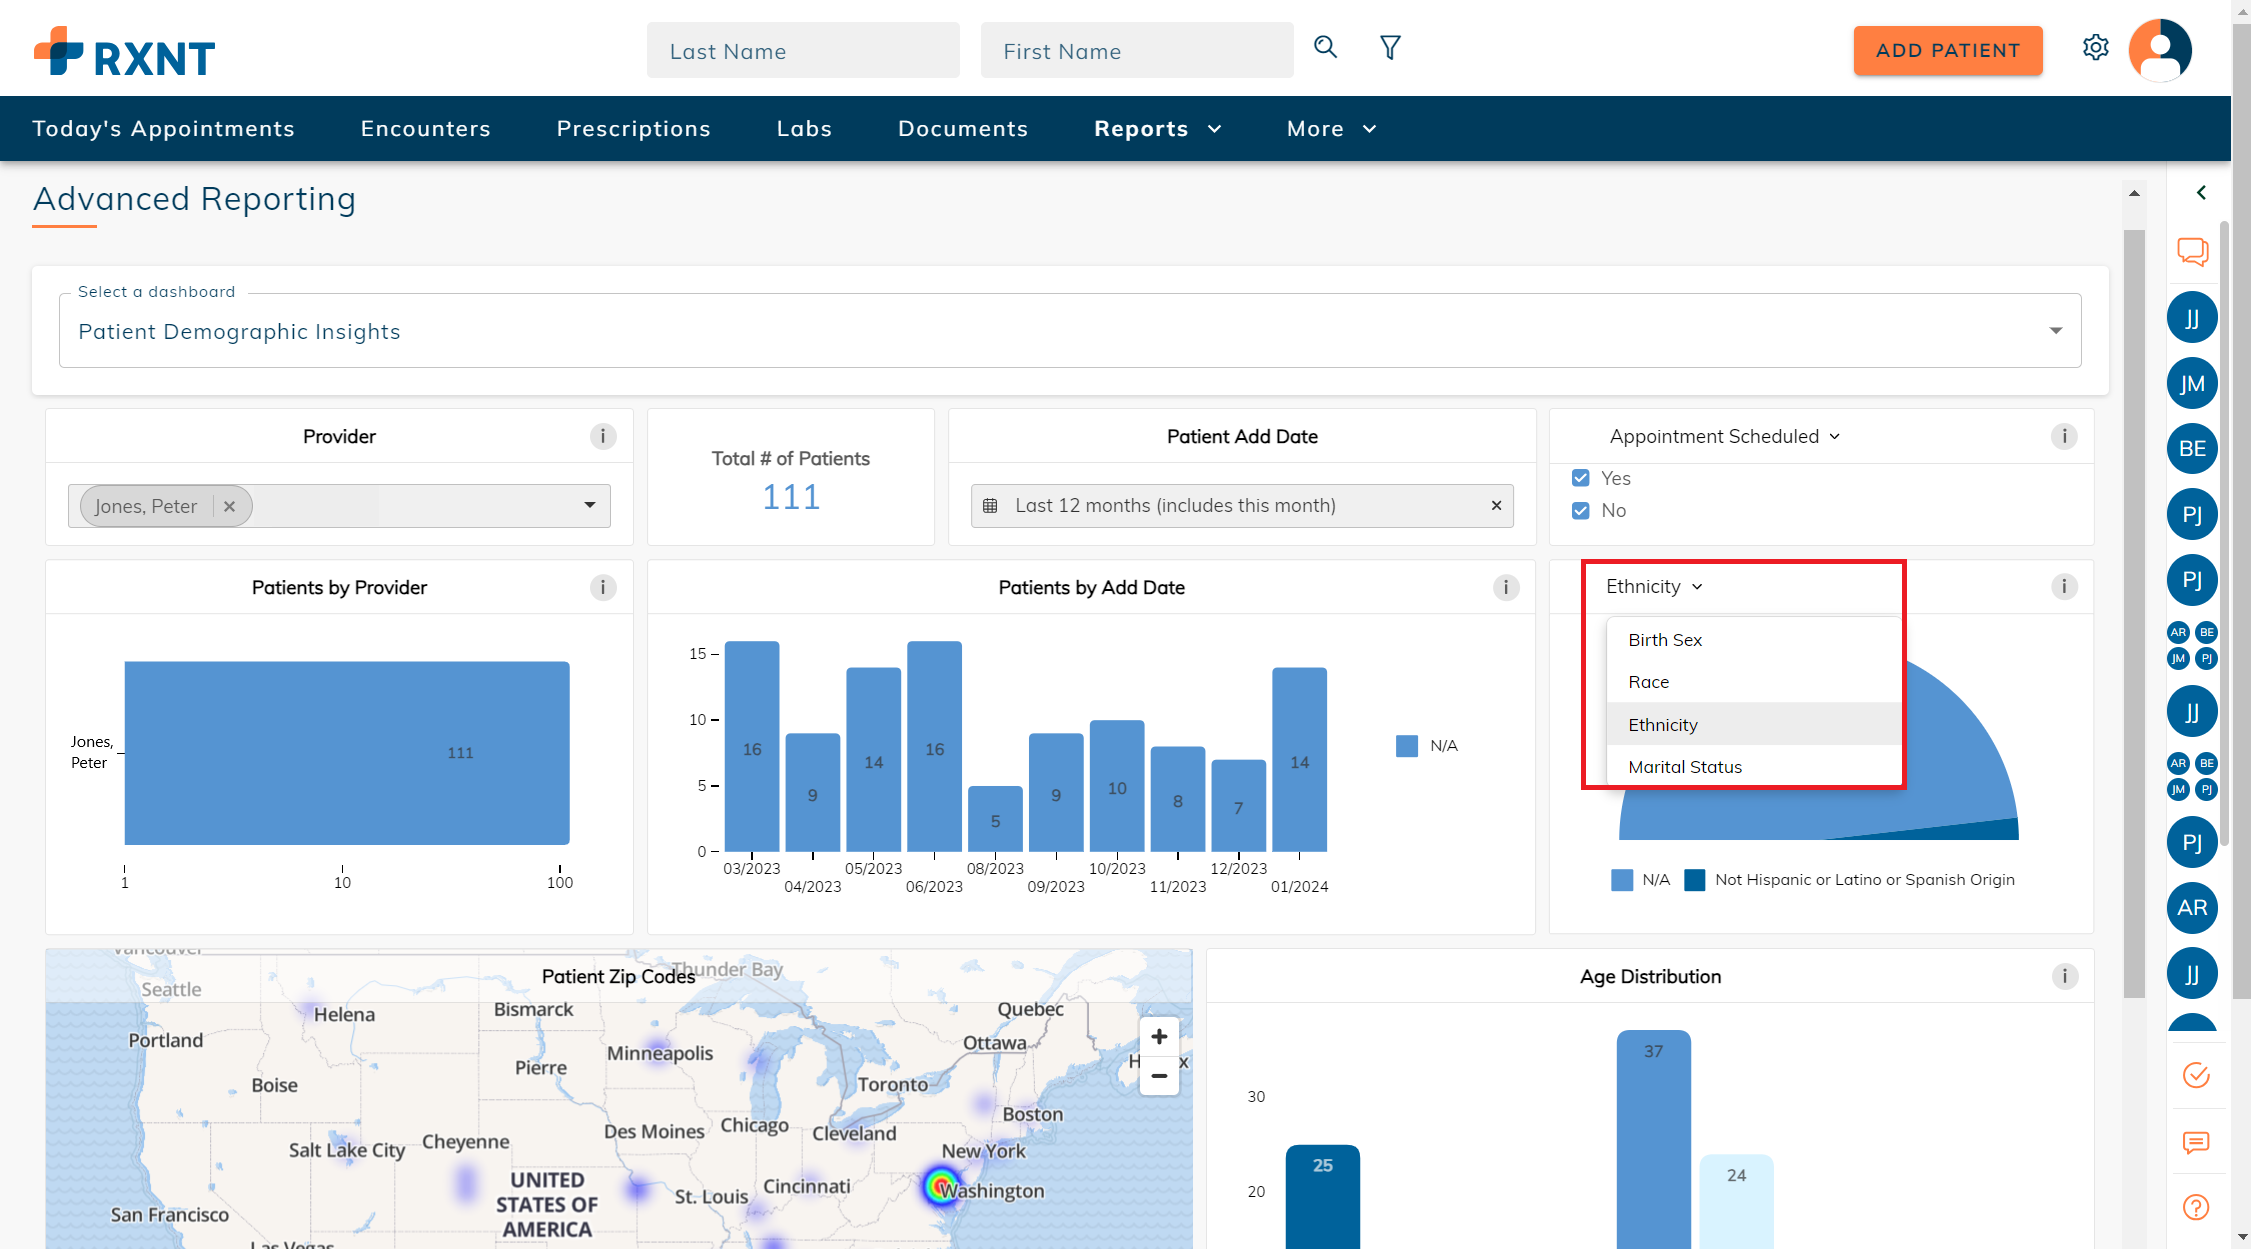Select Marital Status from the list
Screen dimensions: 2251x1249
[x=1685, y=767]
